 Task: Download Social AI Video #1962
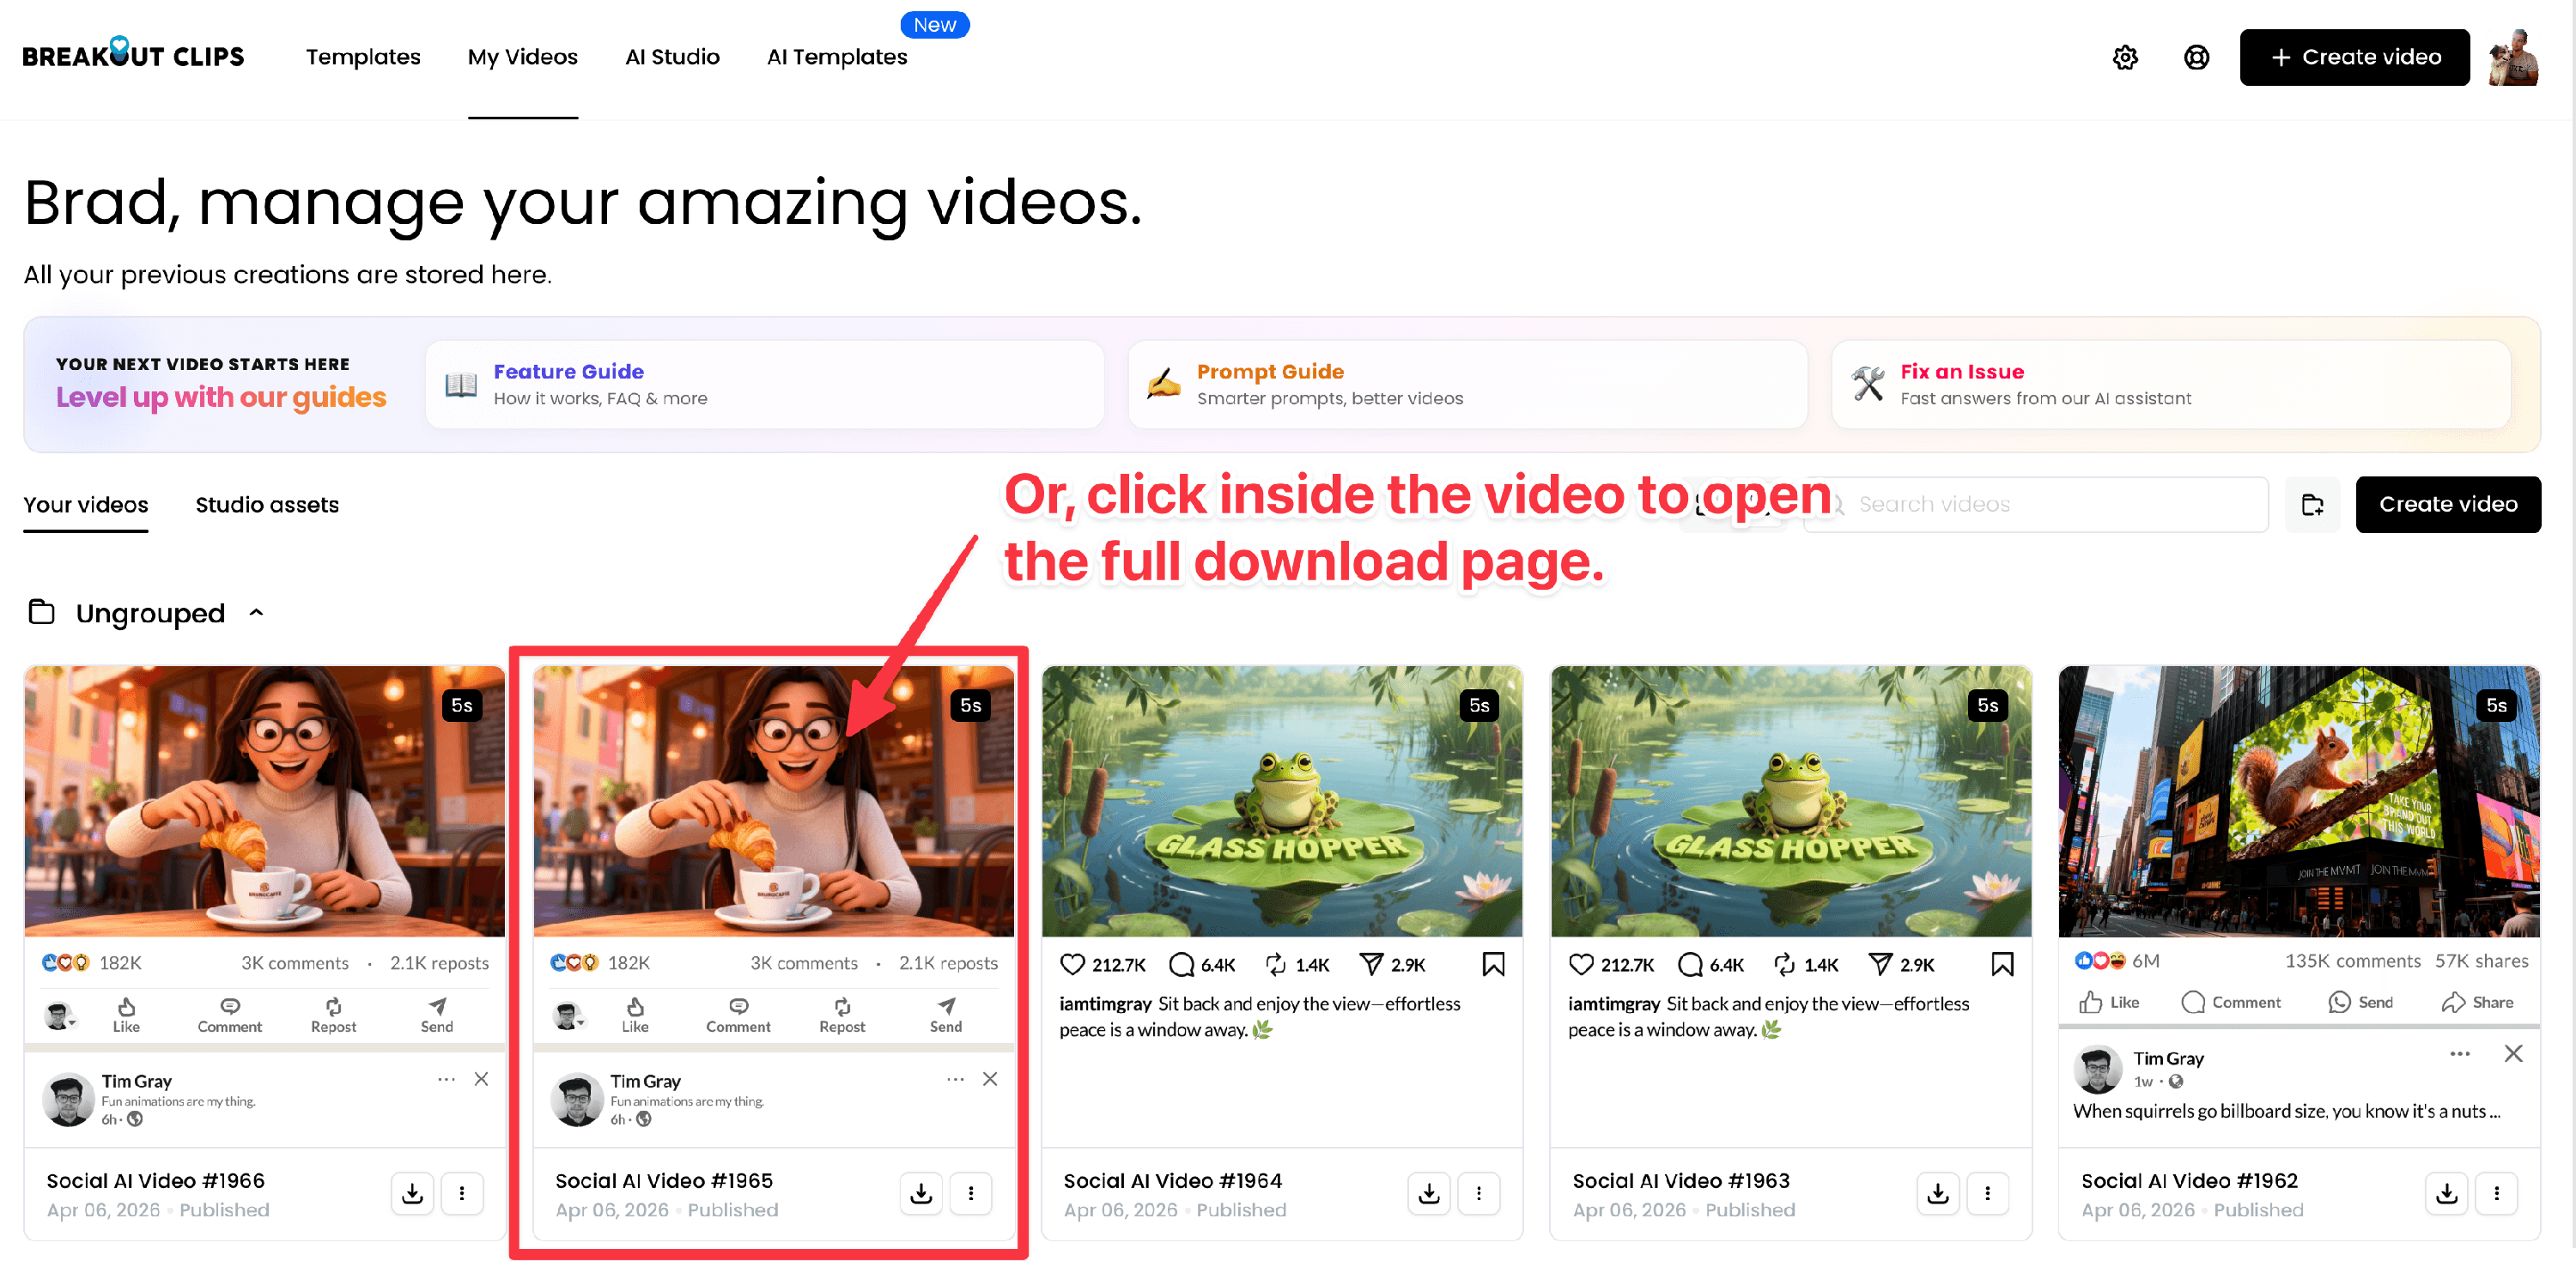pos(2446,1192)
